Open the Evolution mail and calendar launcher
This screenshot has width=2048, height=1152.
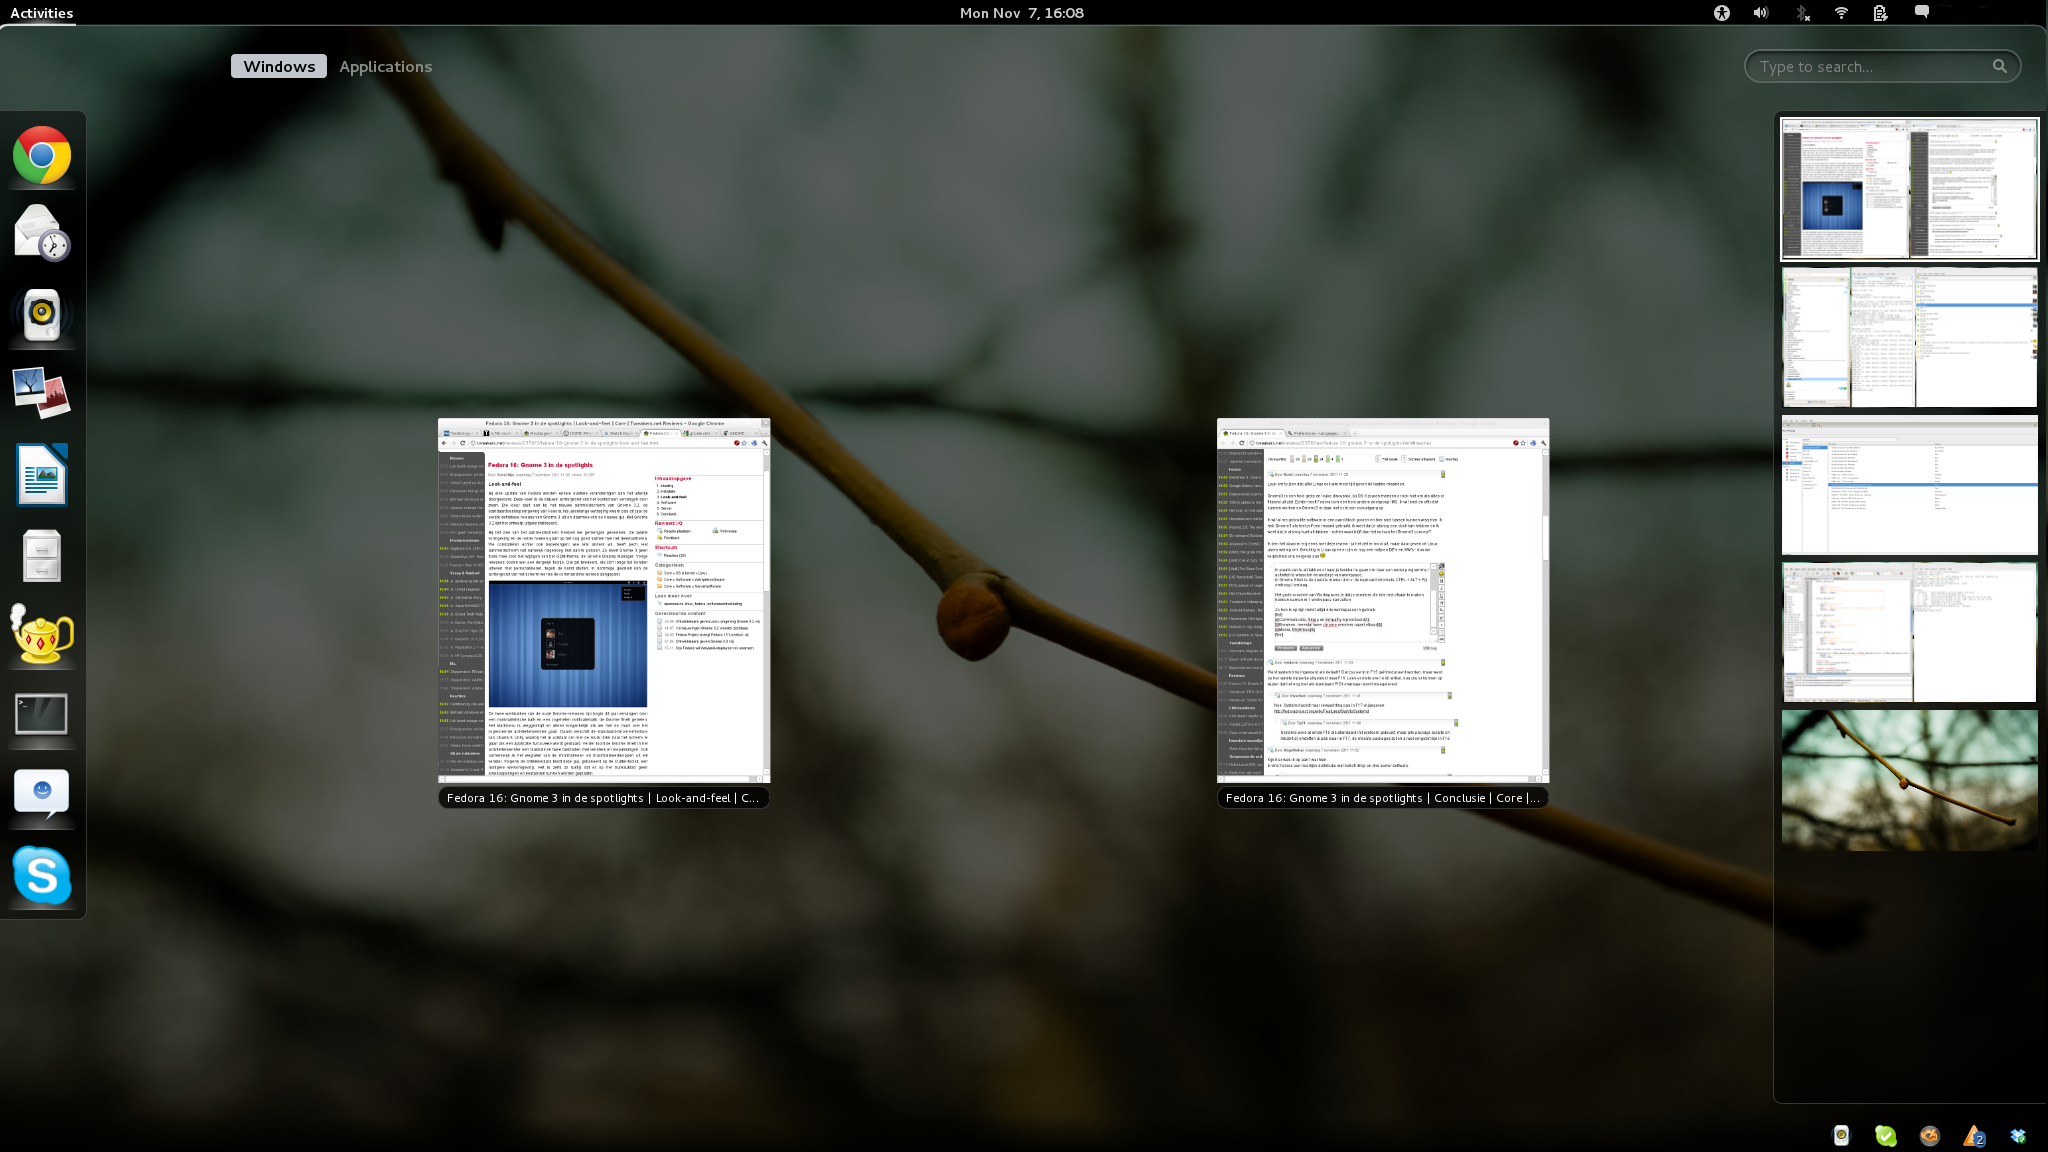pos(42,234)
